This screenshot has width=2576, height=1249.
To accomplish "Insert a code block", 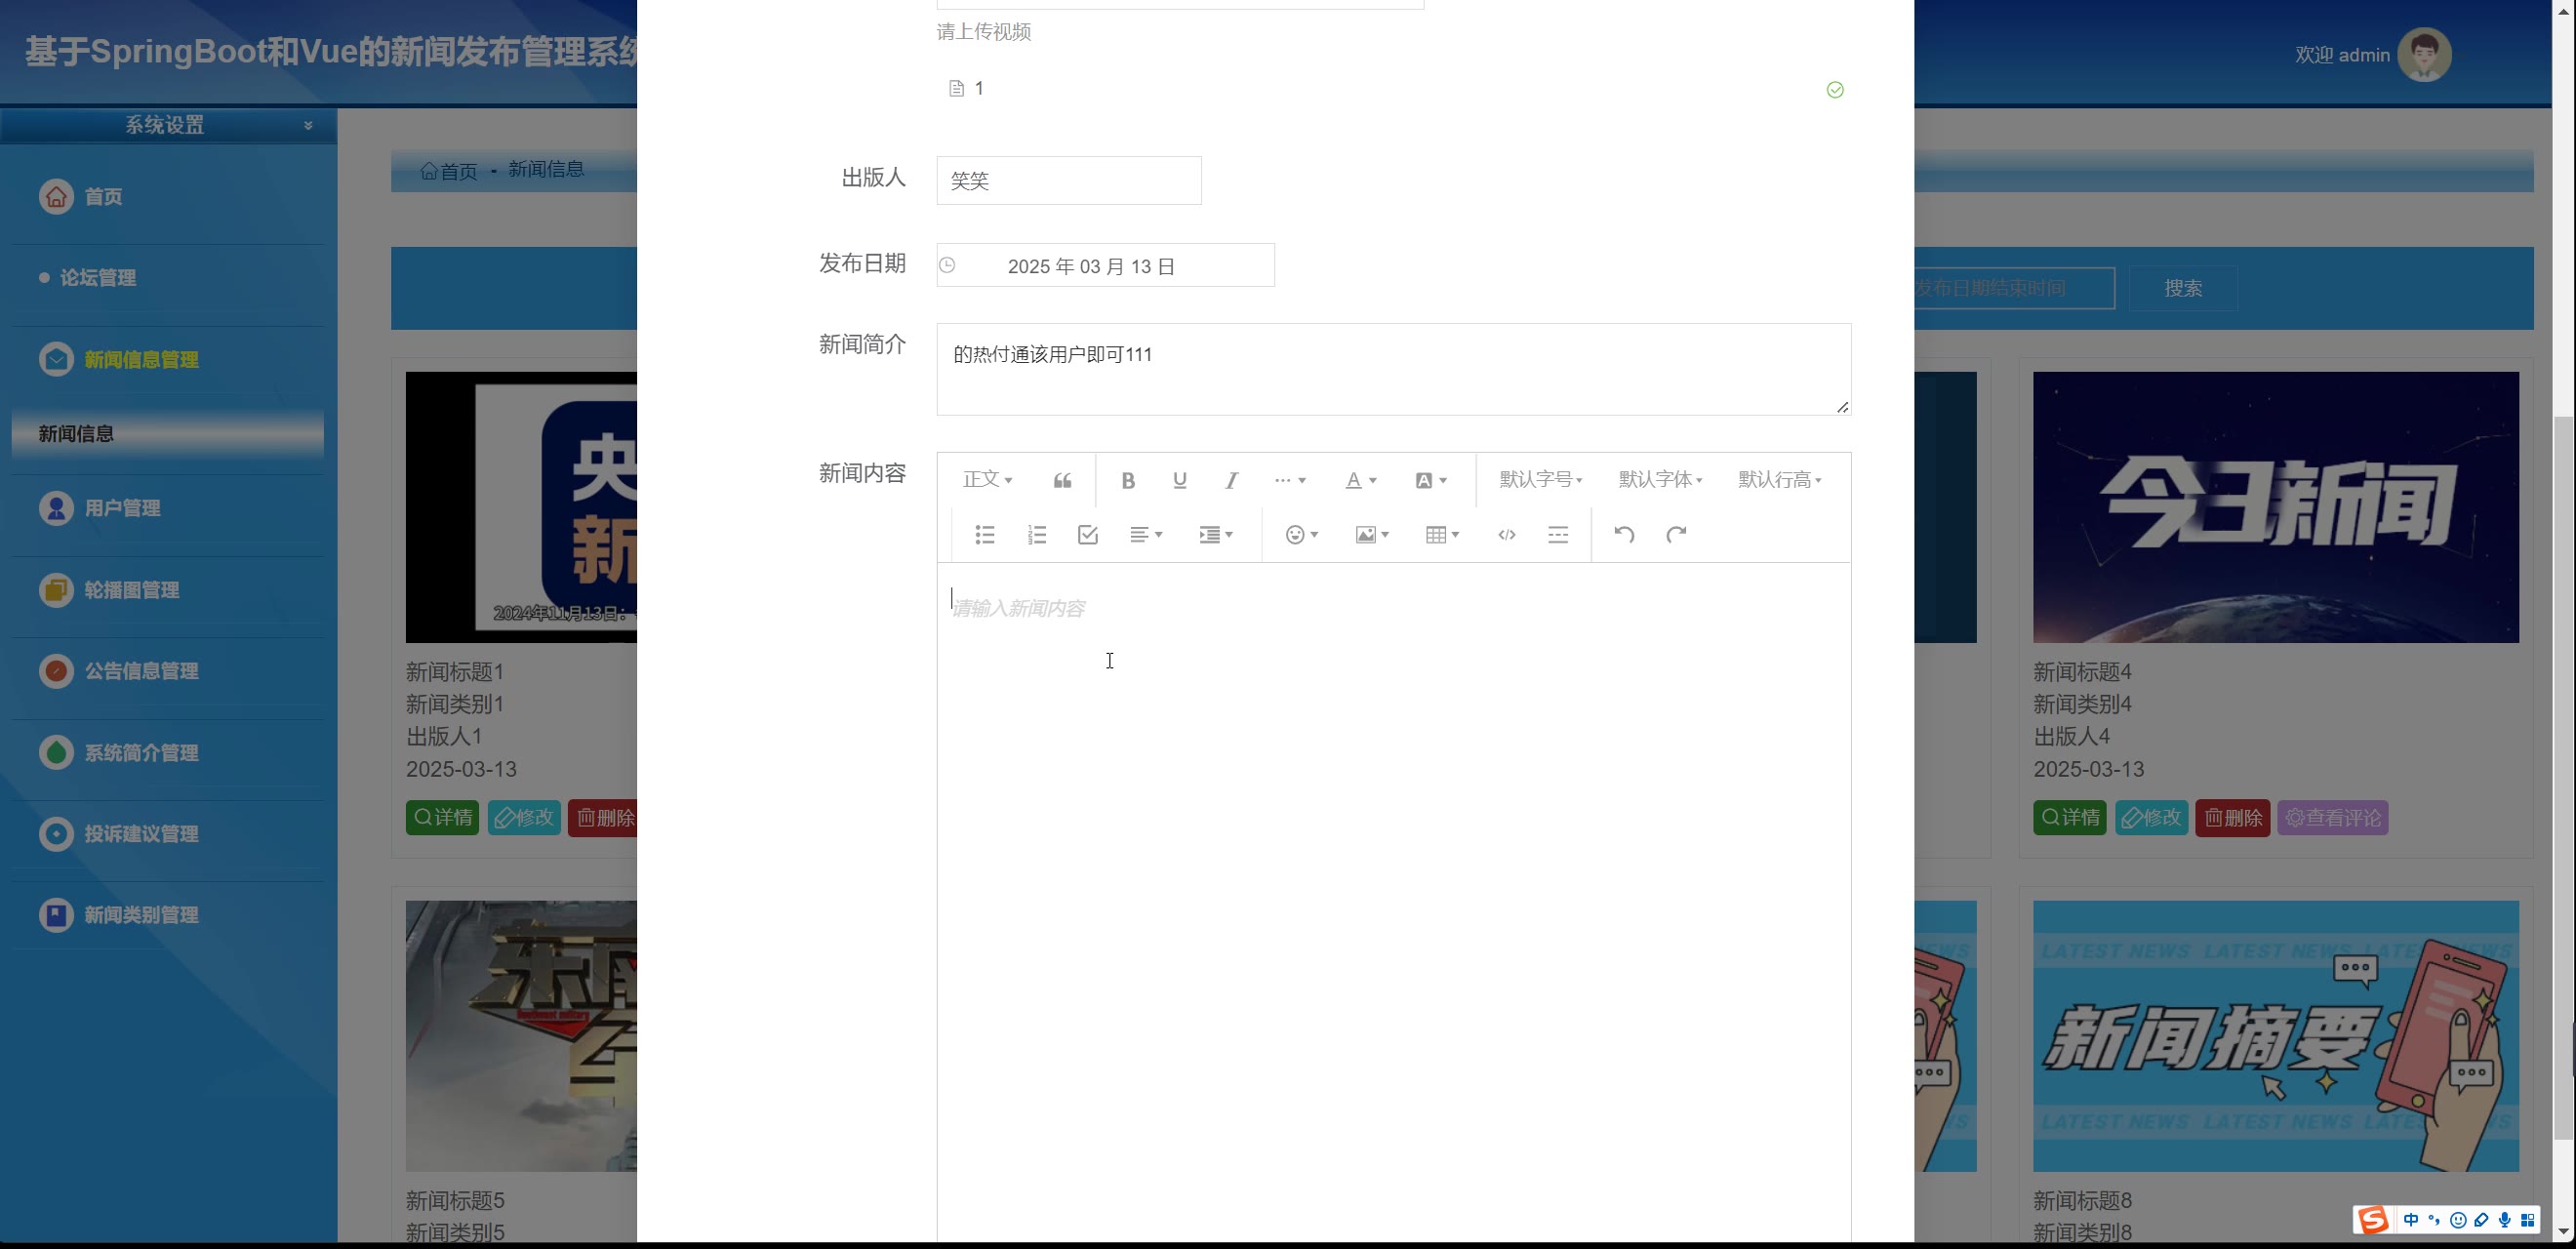I will (1506, 535).
